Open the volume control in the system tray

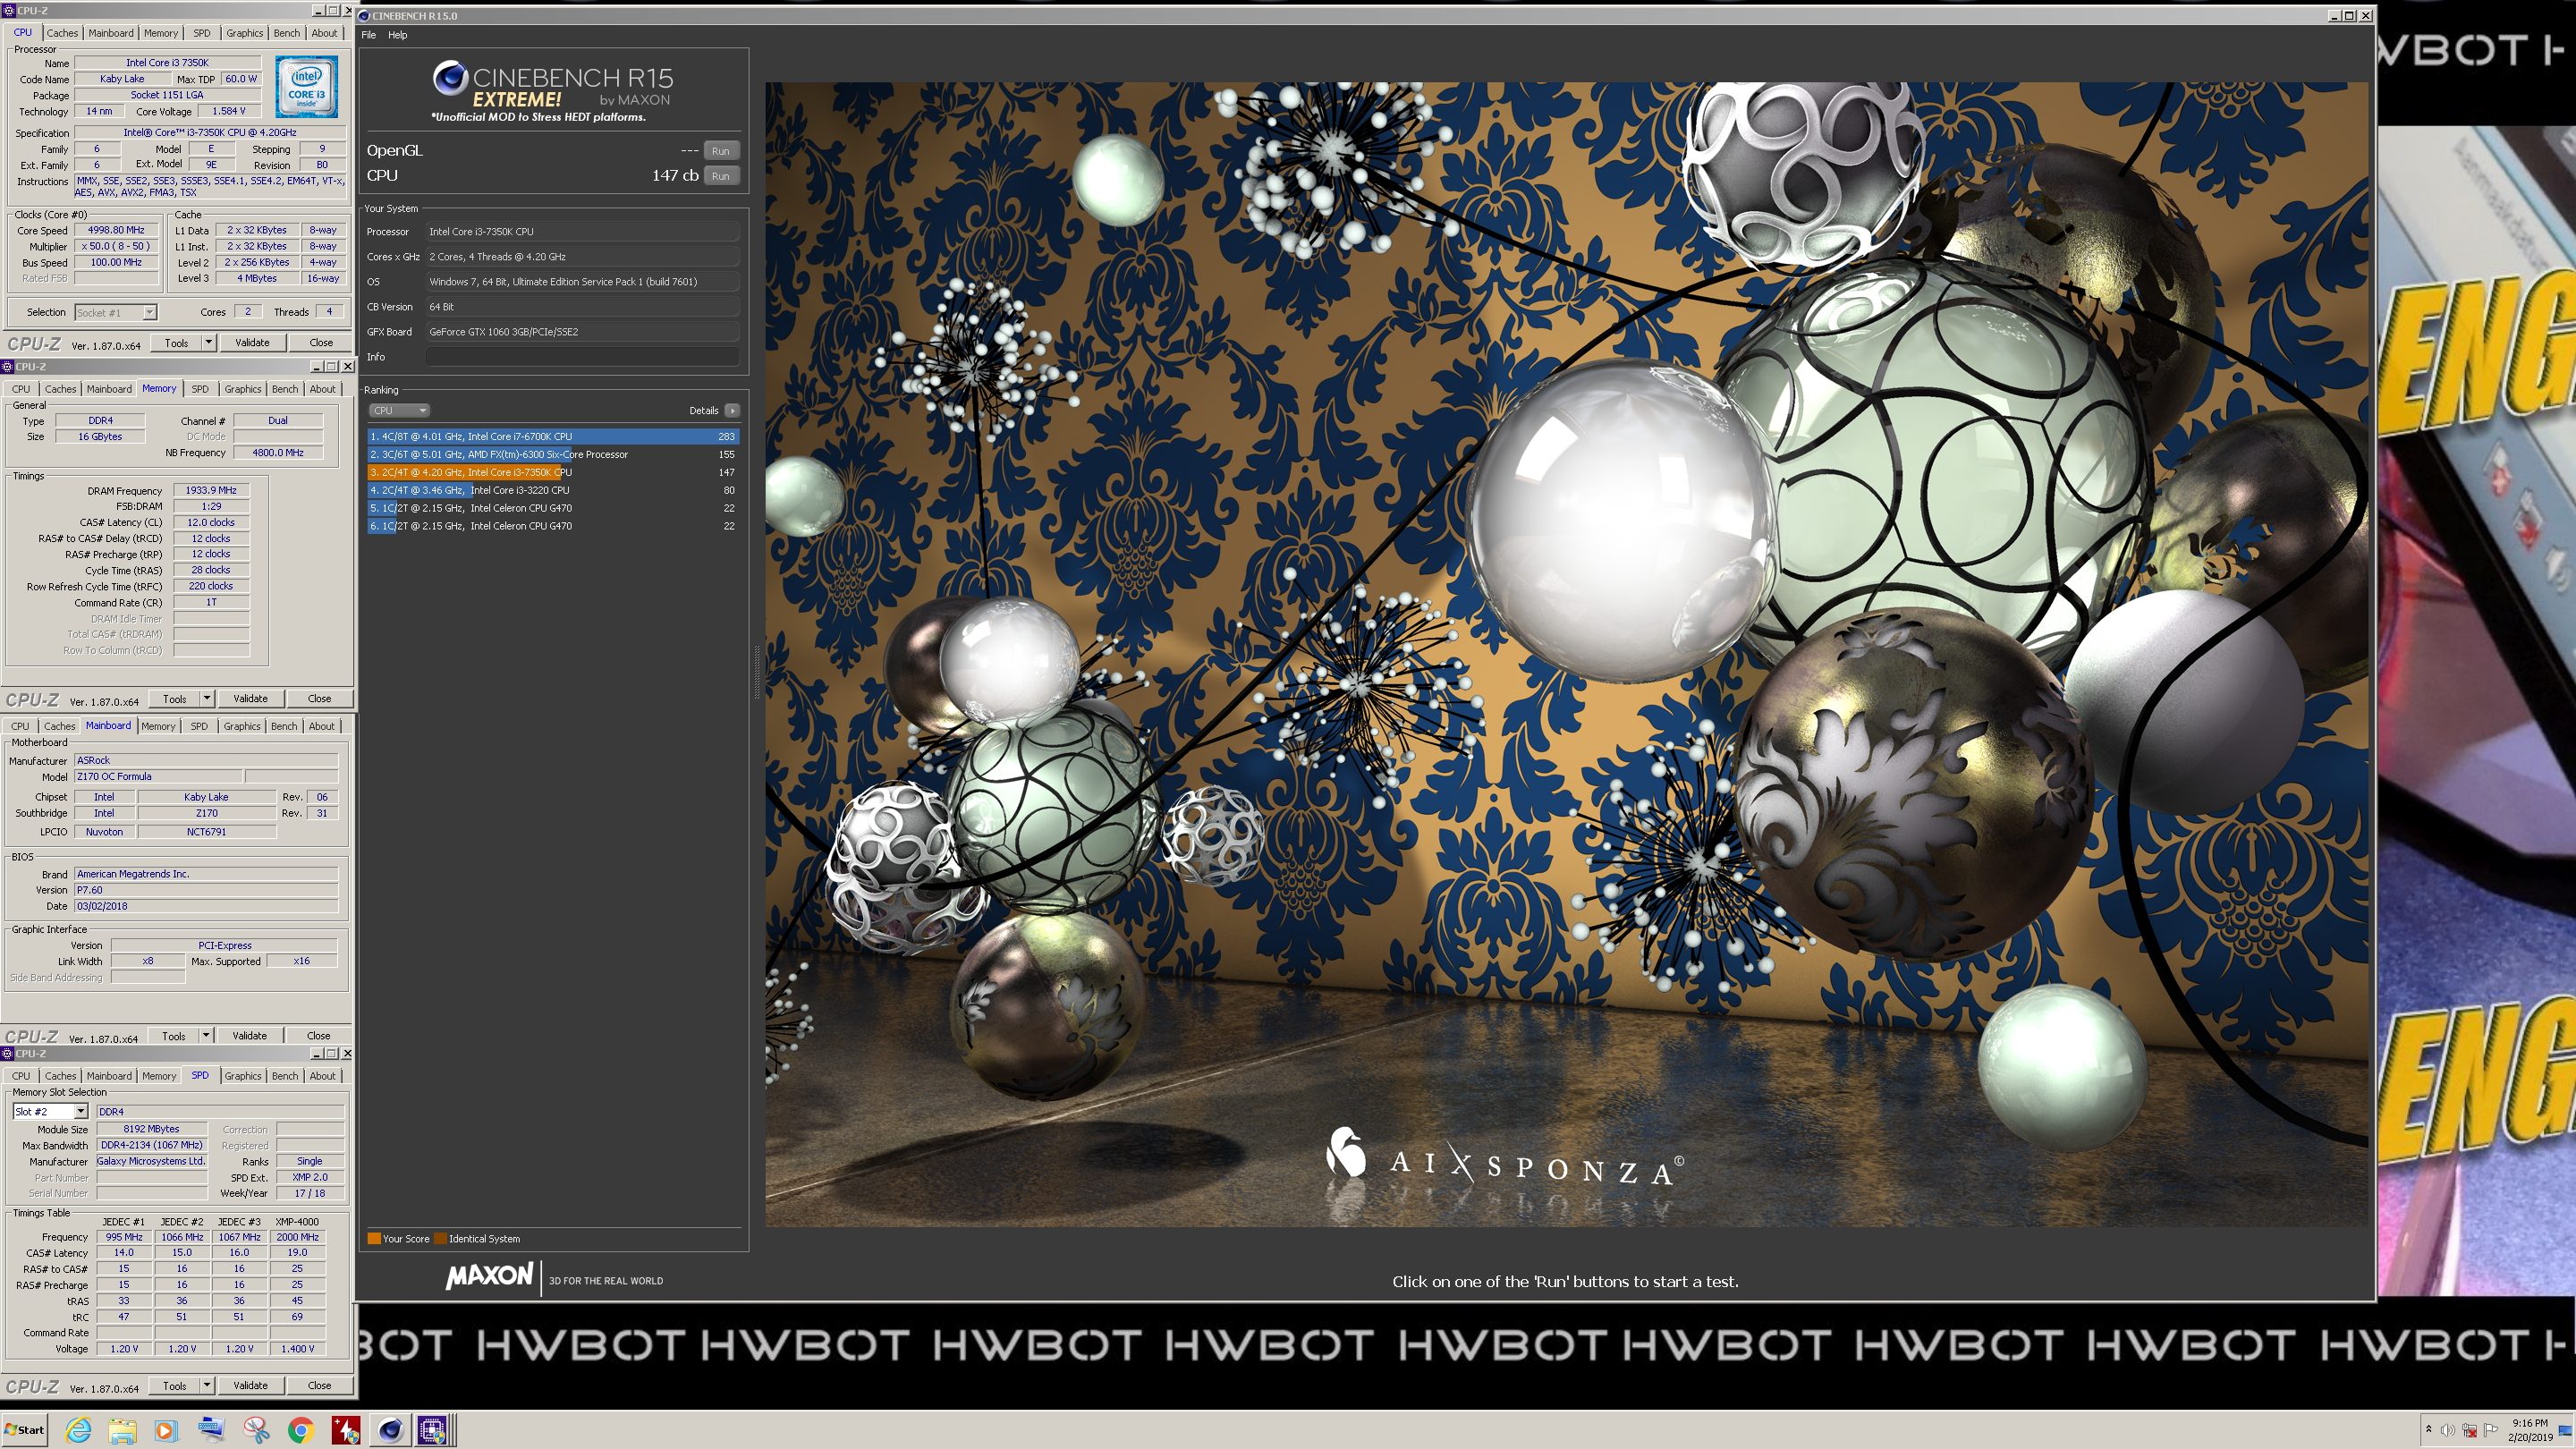point(2447,1430)
